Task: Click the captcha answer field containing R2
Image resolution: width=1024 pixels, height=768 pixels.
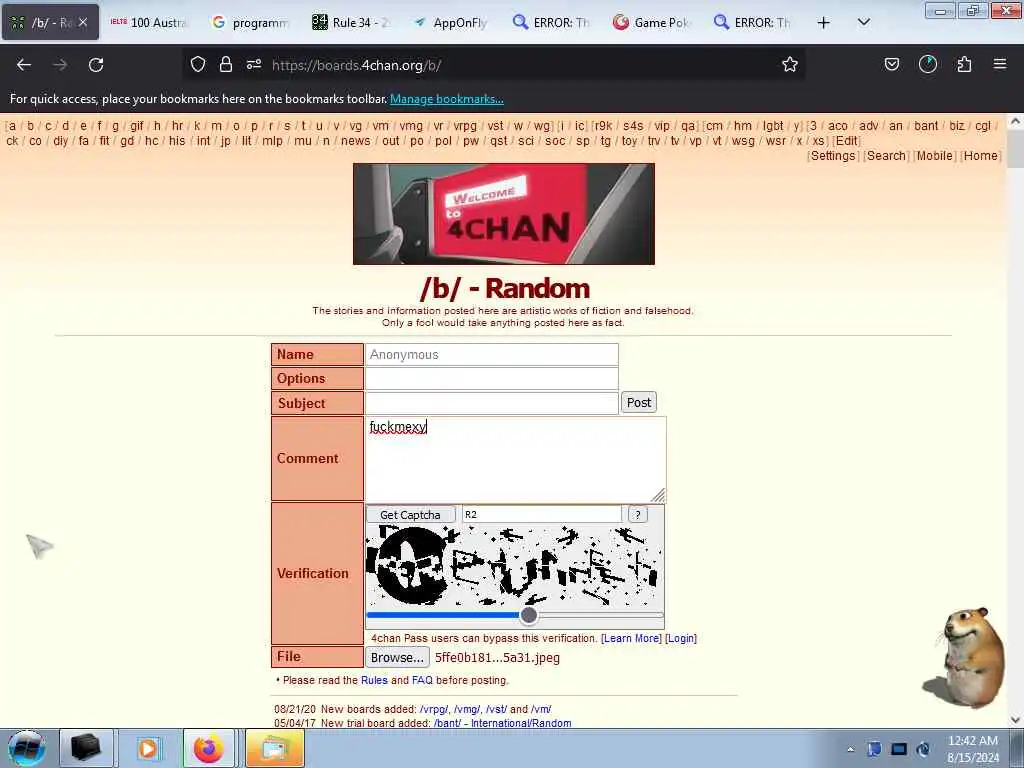Action: coord(542,515)
